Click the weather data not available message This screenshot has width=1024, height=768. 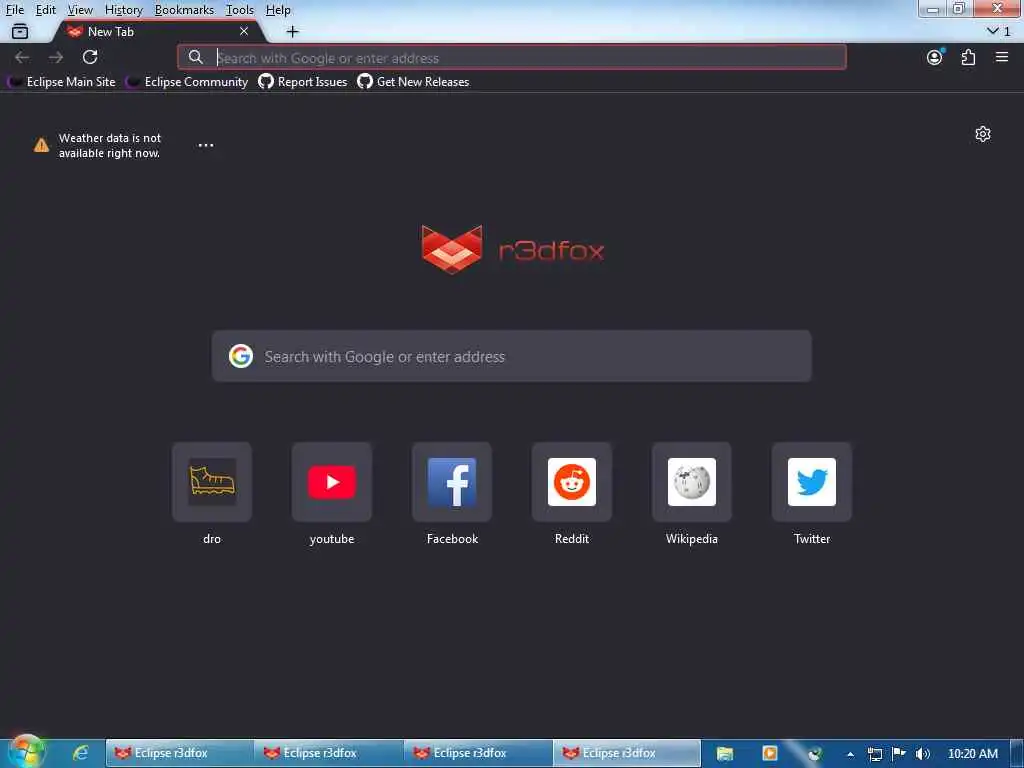pos(109,145)
